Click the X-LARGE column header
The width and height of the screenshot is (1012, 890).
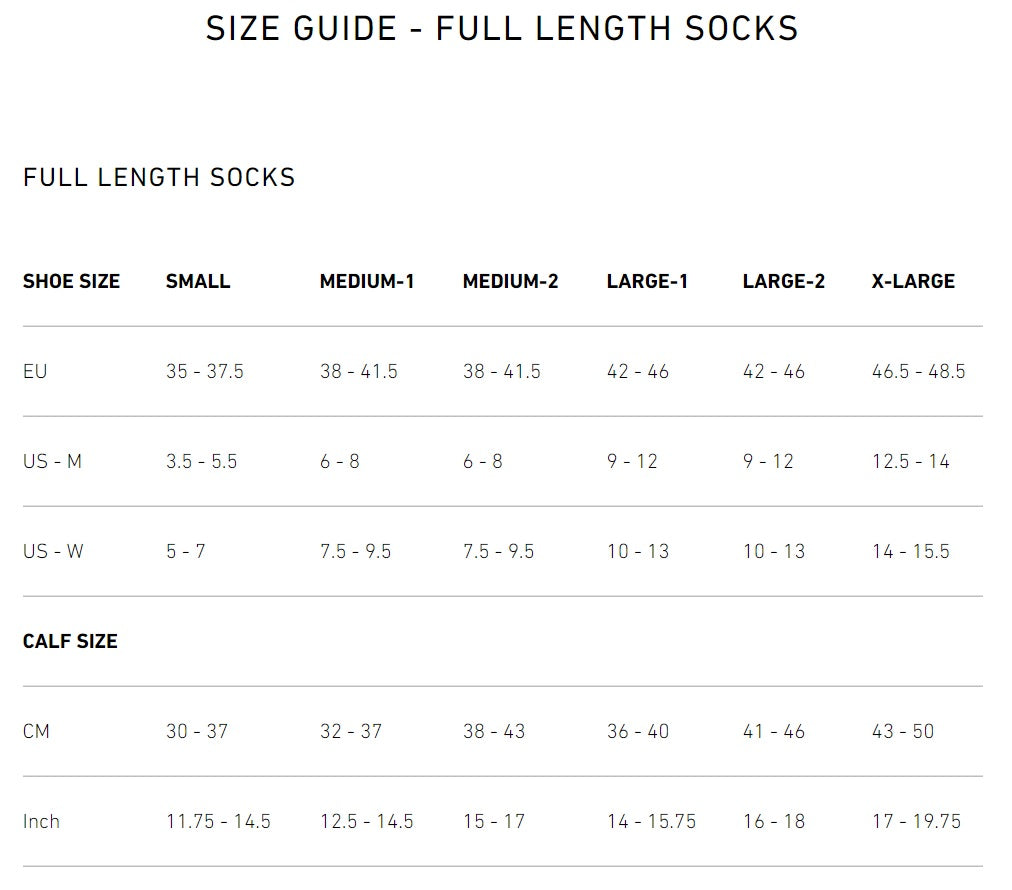coord(913,281)
